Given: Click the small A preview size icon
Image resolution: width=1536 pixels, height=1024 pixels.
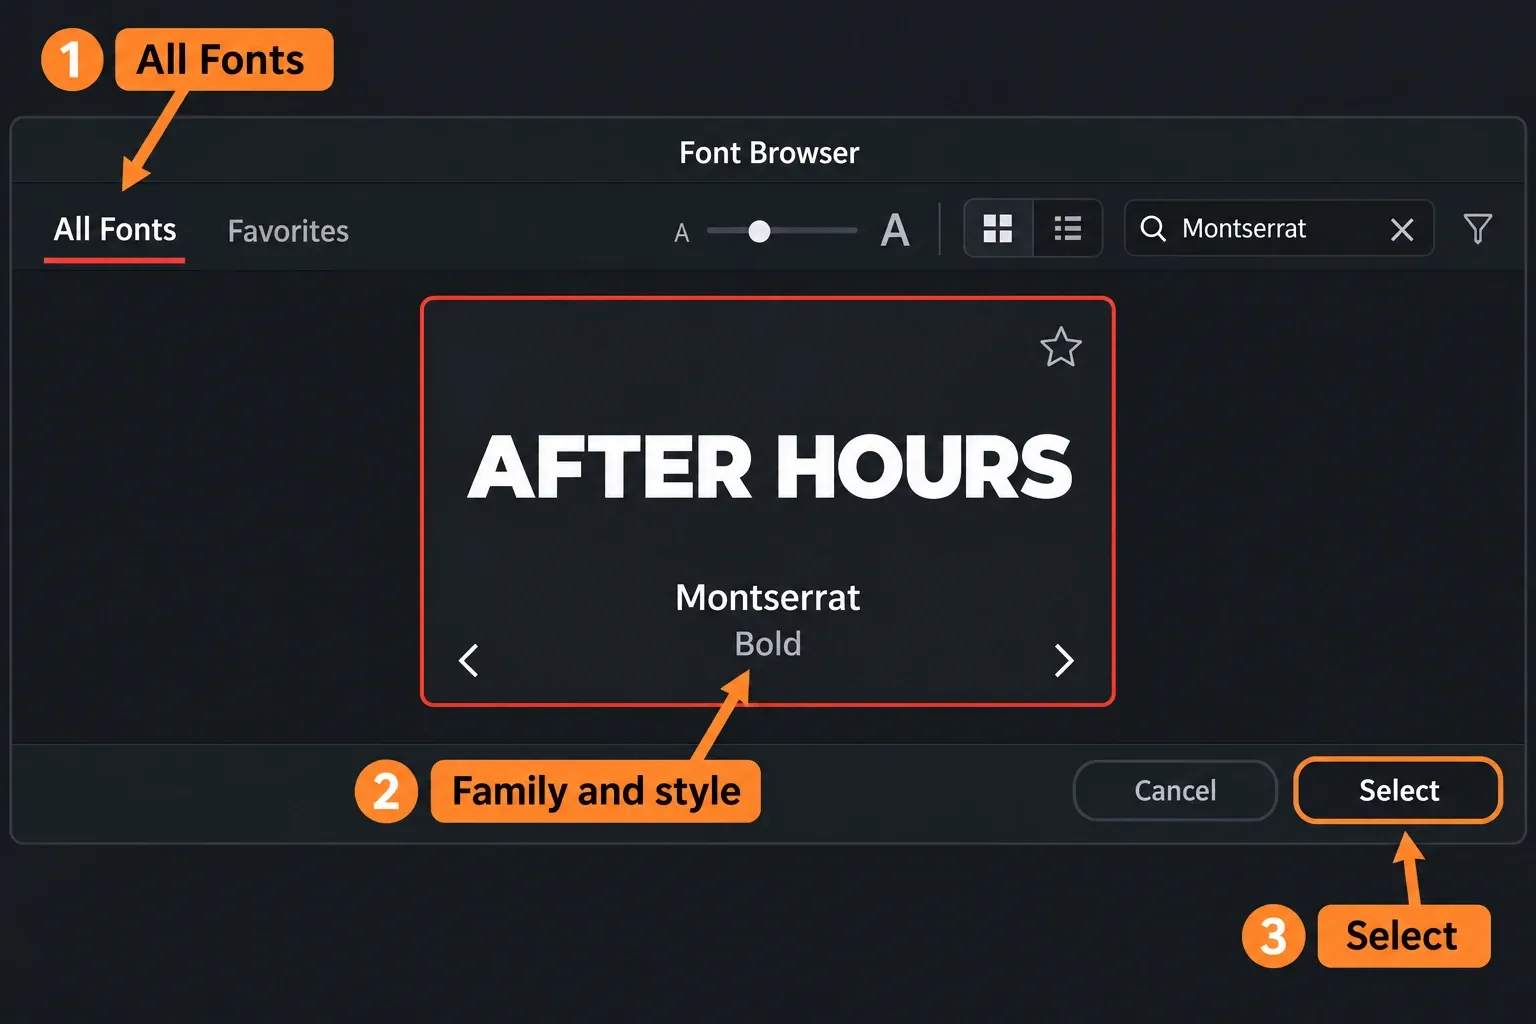Looking at the screenshot, I should click(x=682, y=233).
